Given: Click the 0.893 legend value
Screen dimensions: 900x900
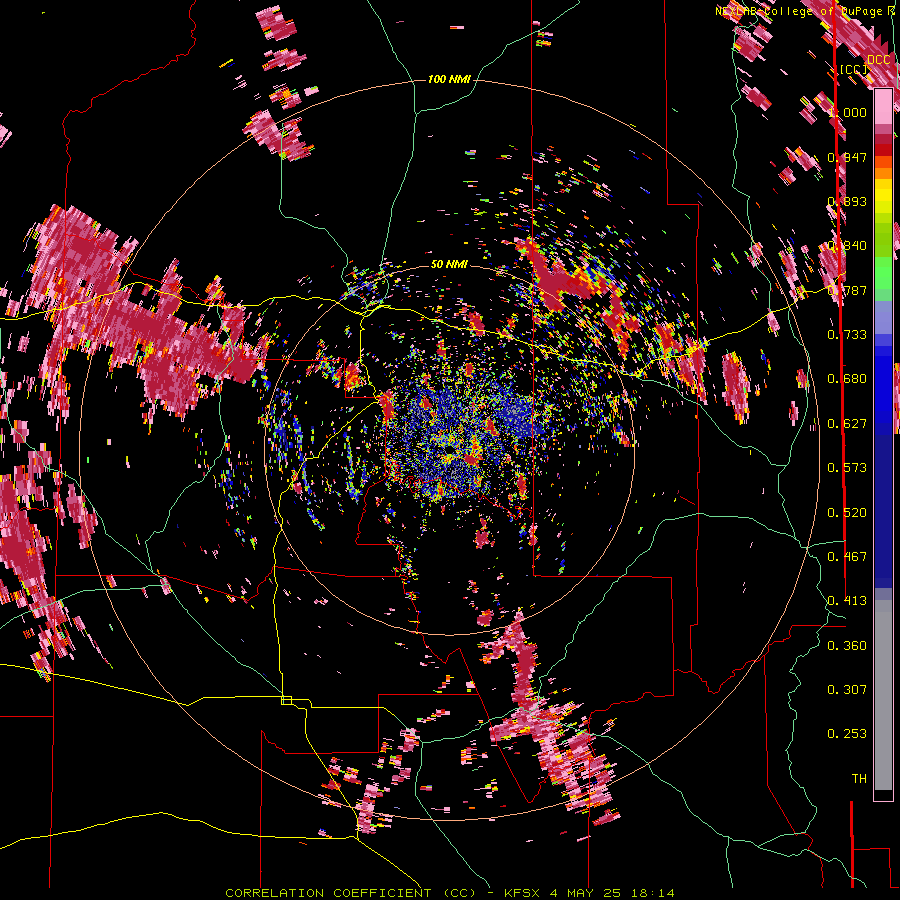Looking at the screenshot, I should (847, 201).
